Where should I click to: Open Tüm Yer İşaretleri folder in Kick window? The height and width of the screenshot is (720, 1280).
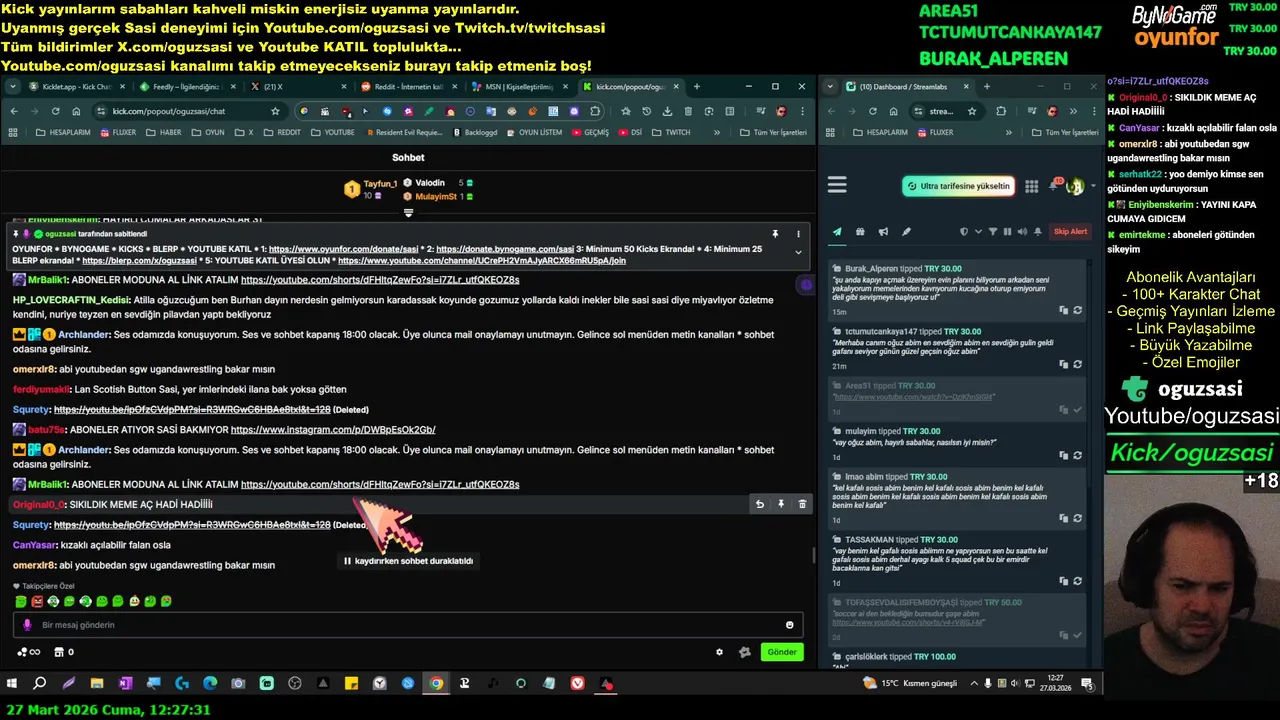pos(772,132)
